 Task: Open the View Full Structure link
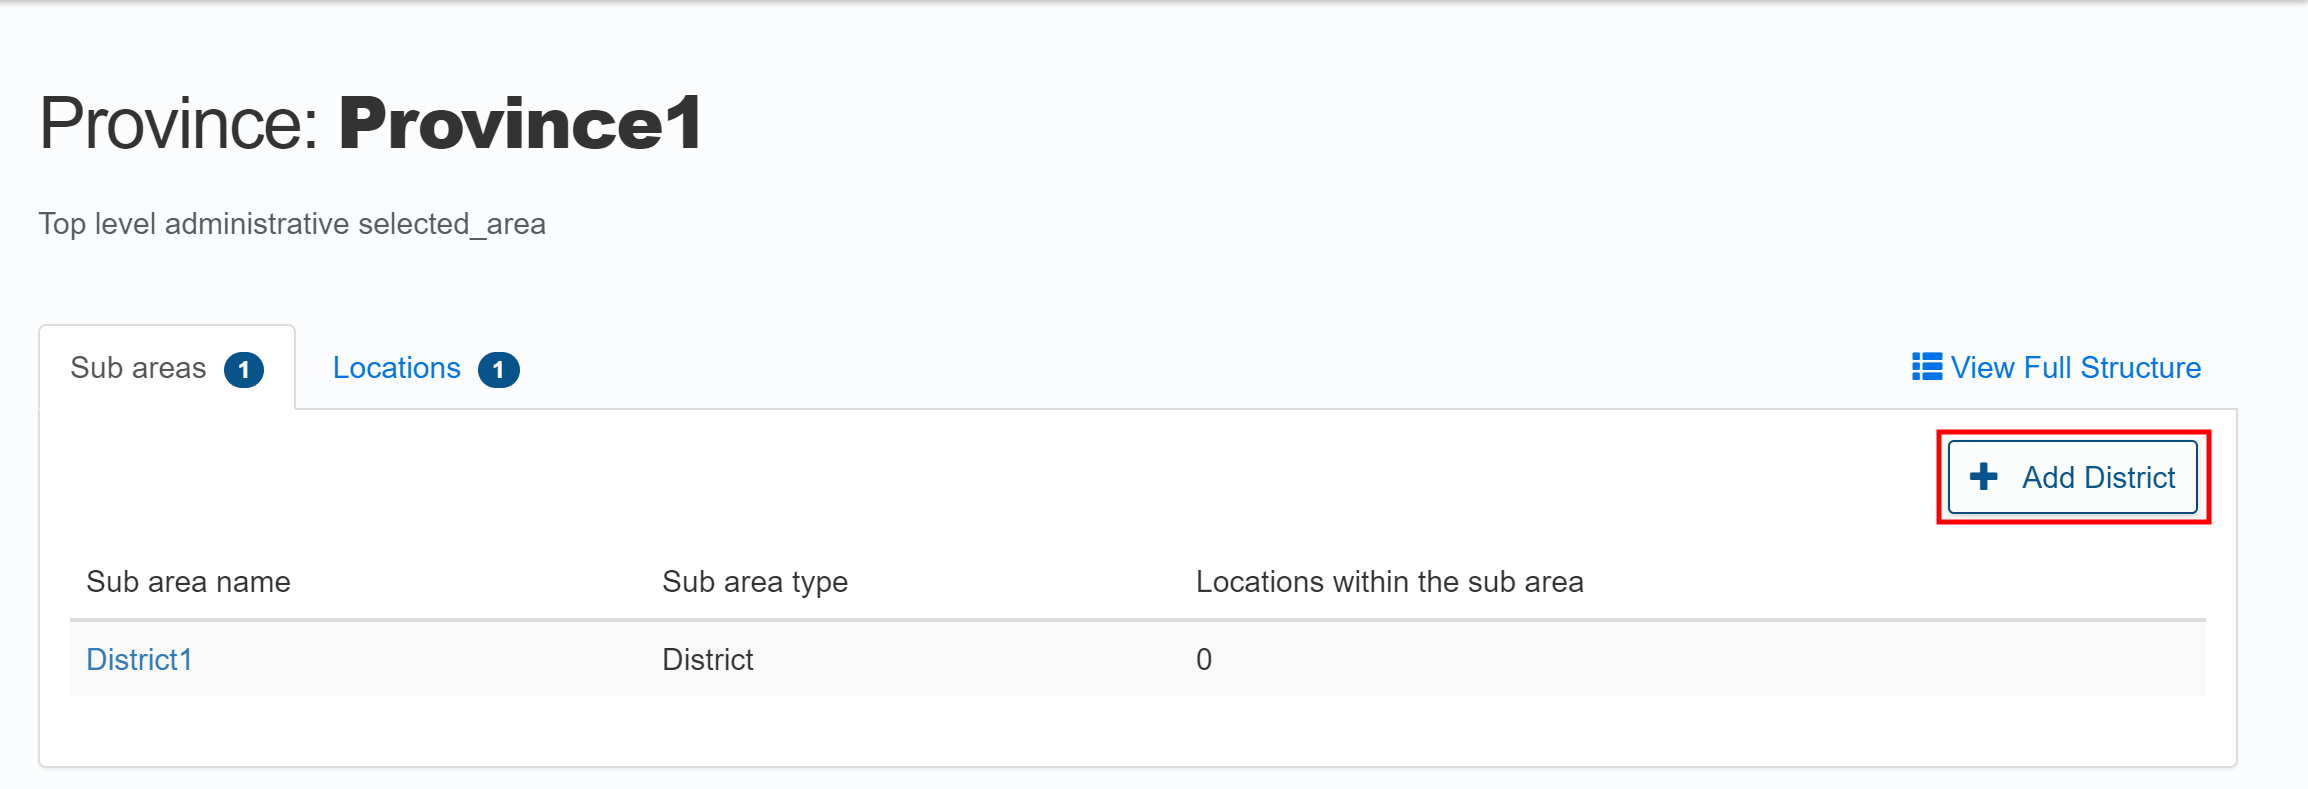pyautogui.click(x=2075, y=368)
